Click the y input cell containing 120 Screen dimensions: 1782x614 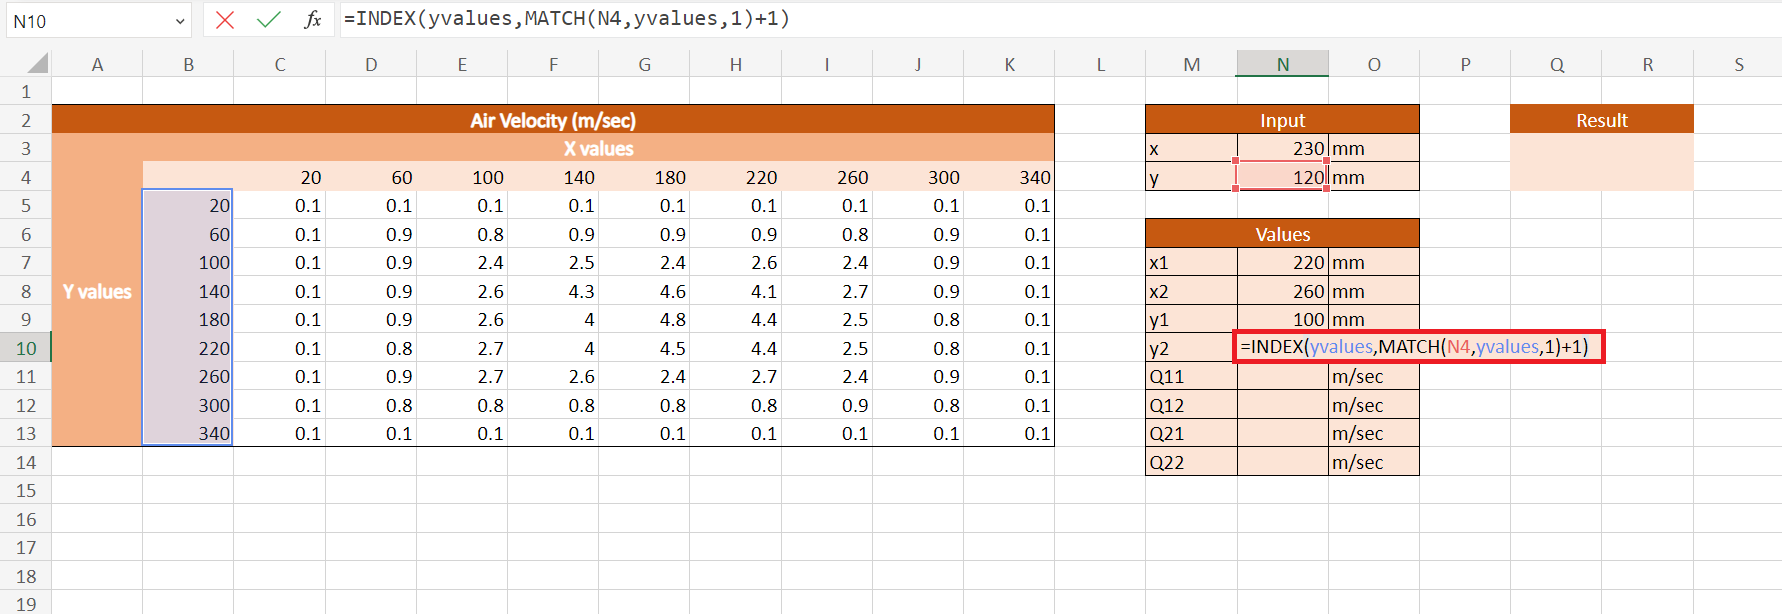point(1282,177)
